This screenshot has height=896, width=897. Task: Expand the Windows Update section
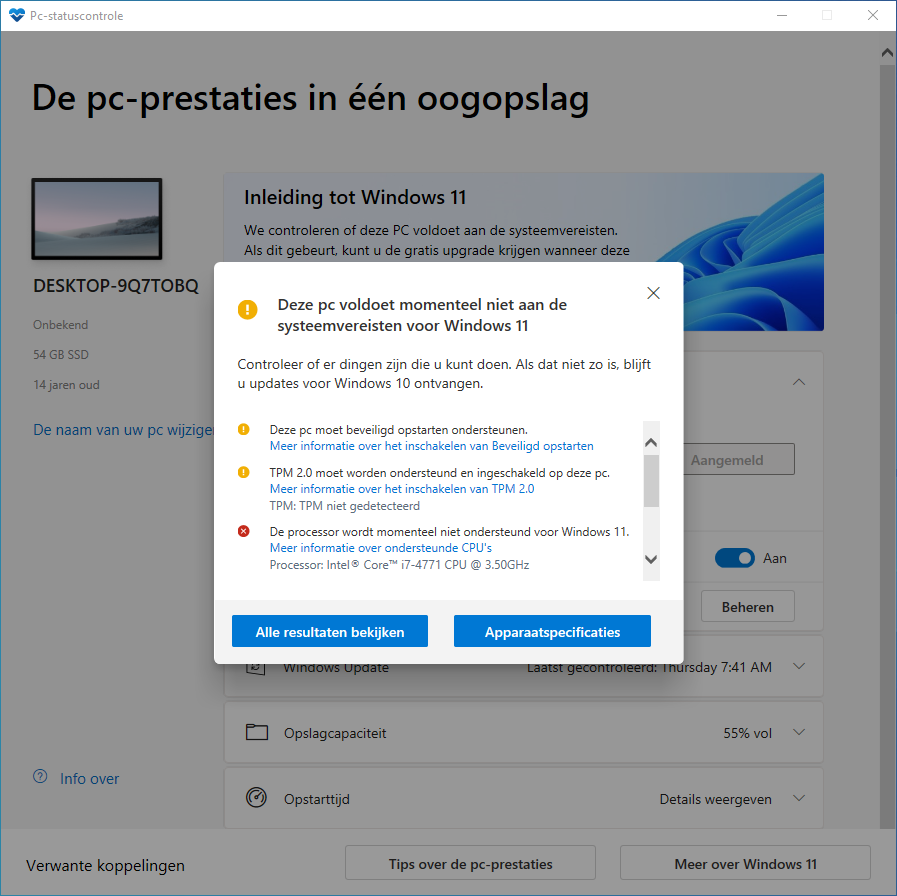tap(798, 667)
